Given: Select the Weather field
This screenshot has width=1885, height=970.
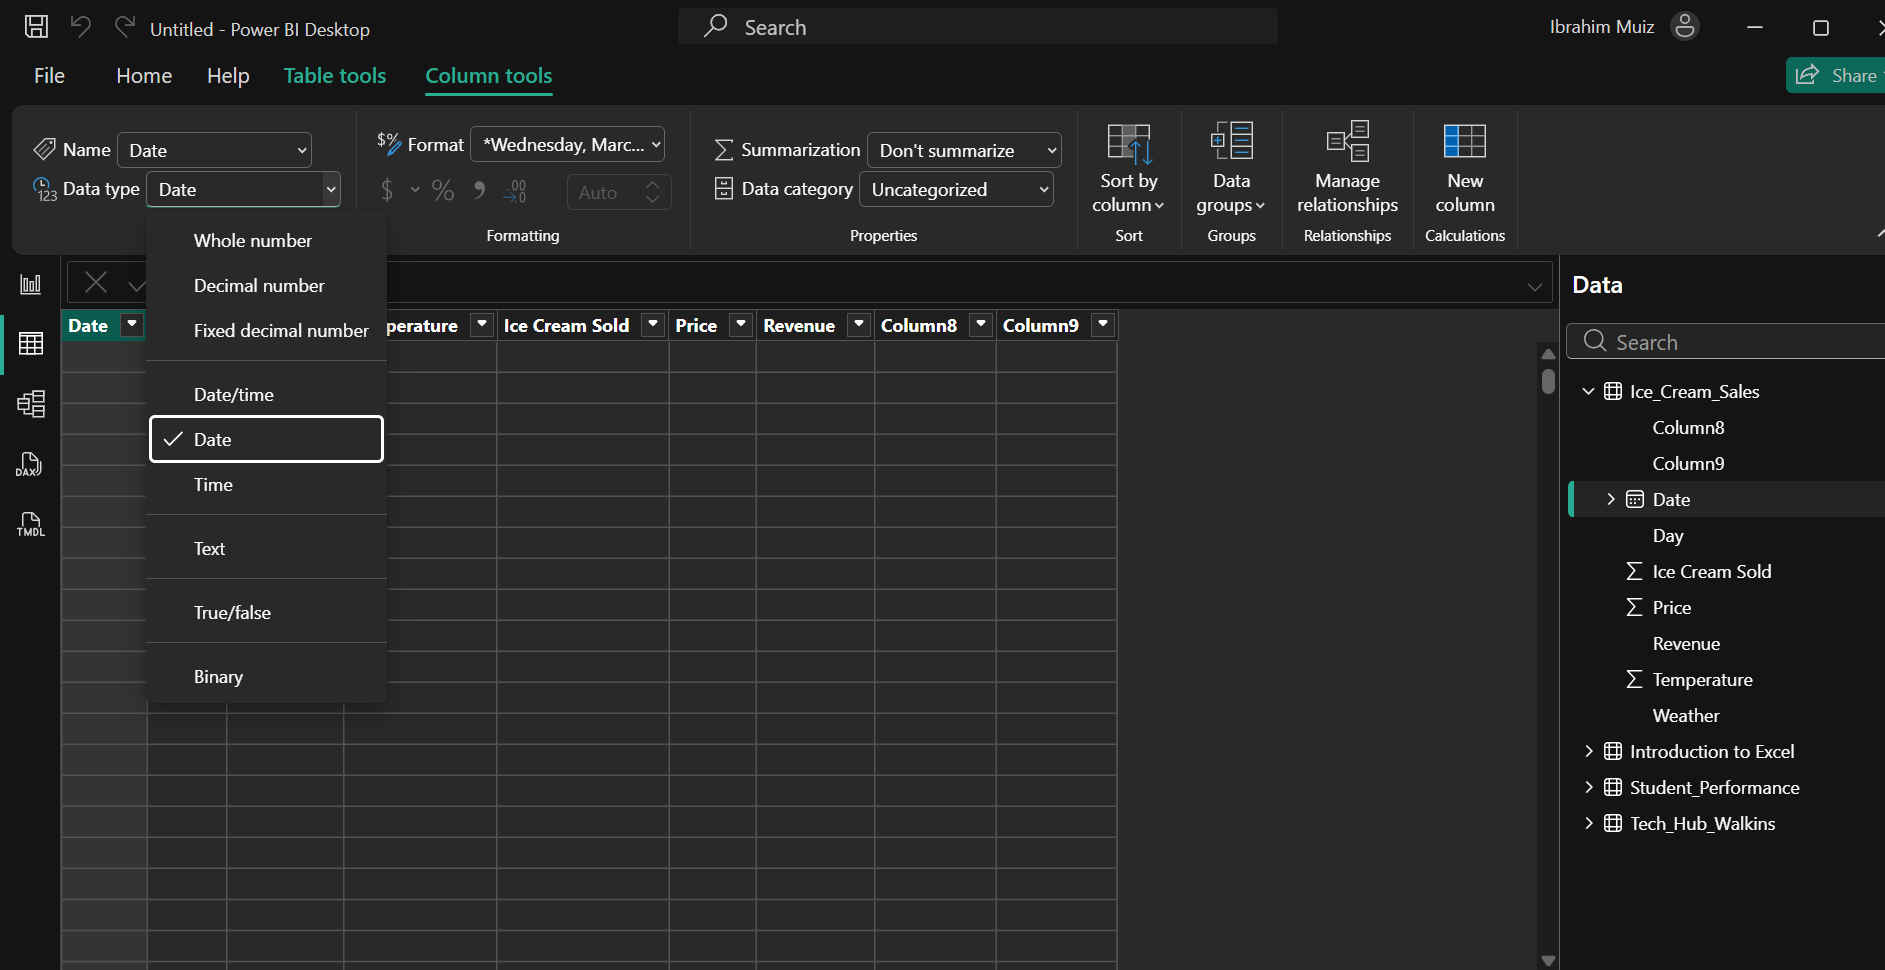Looking at the screenshot, I should [1686, 715].
